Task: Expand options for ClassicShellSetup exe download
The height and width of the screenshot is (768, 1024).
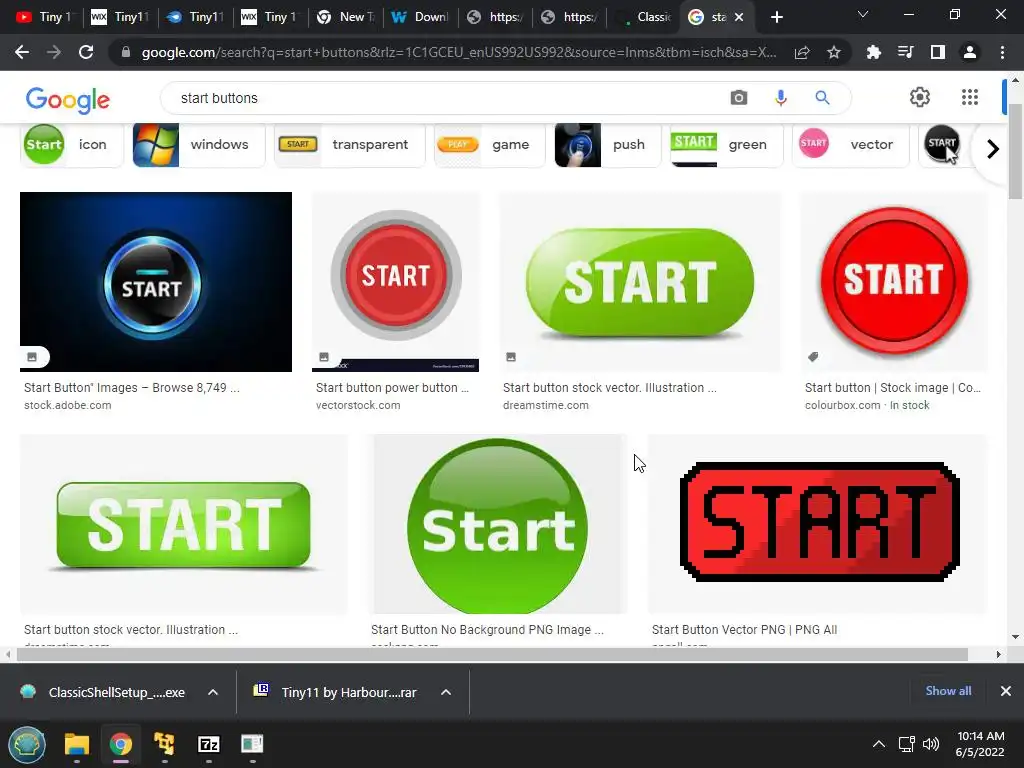Action: [x=213, y=692]
